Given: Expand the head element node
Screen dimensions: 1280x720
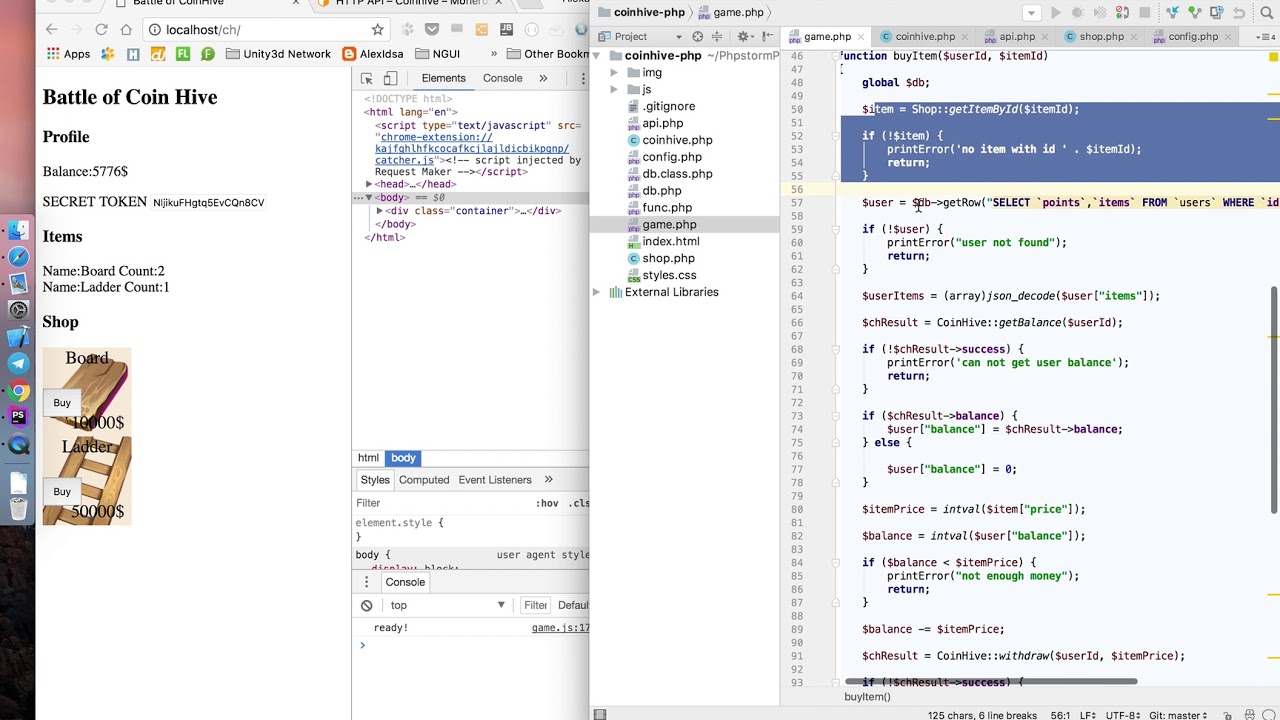Looking at the screenshot, I should point(369,184).
